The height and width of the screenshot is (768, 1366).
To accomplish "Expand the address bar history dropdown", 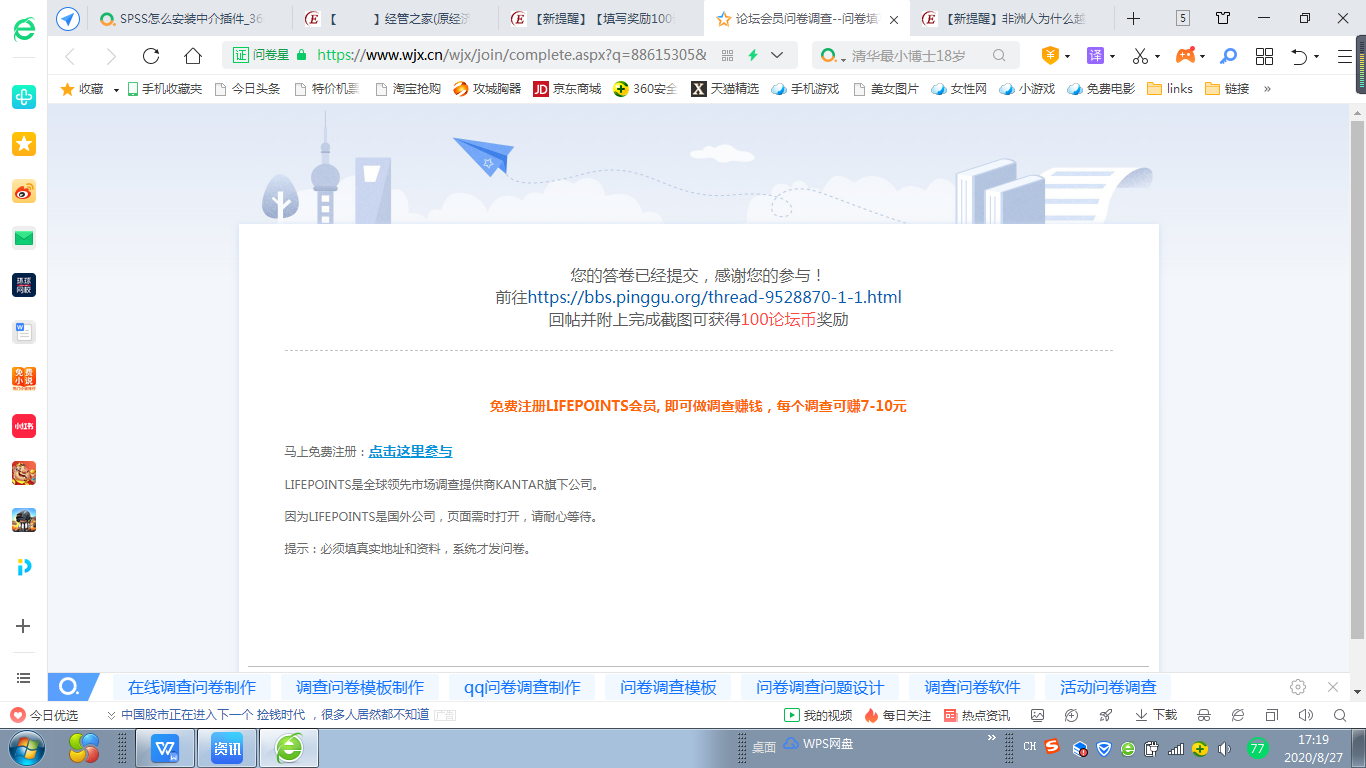I will click(x=778, y=56).
